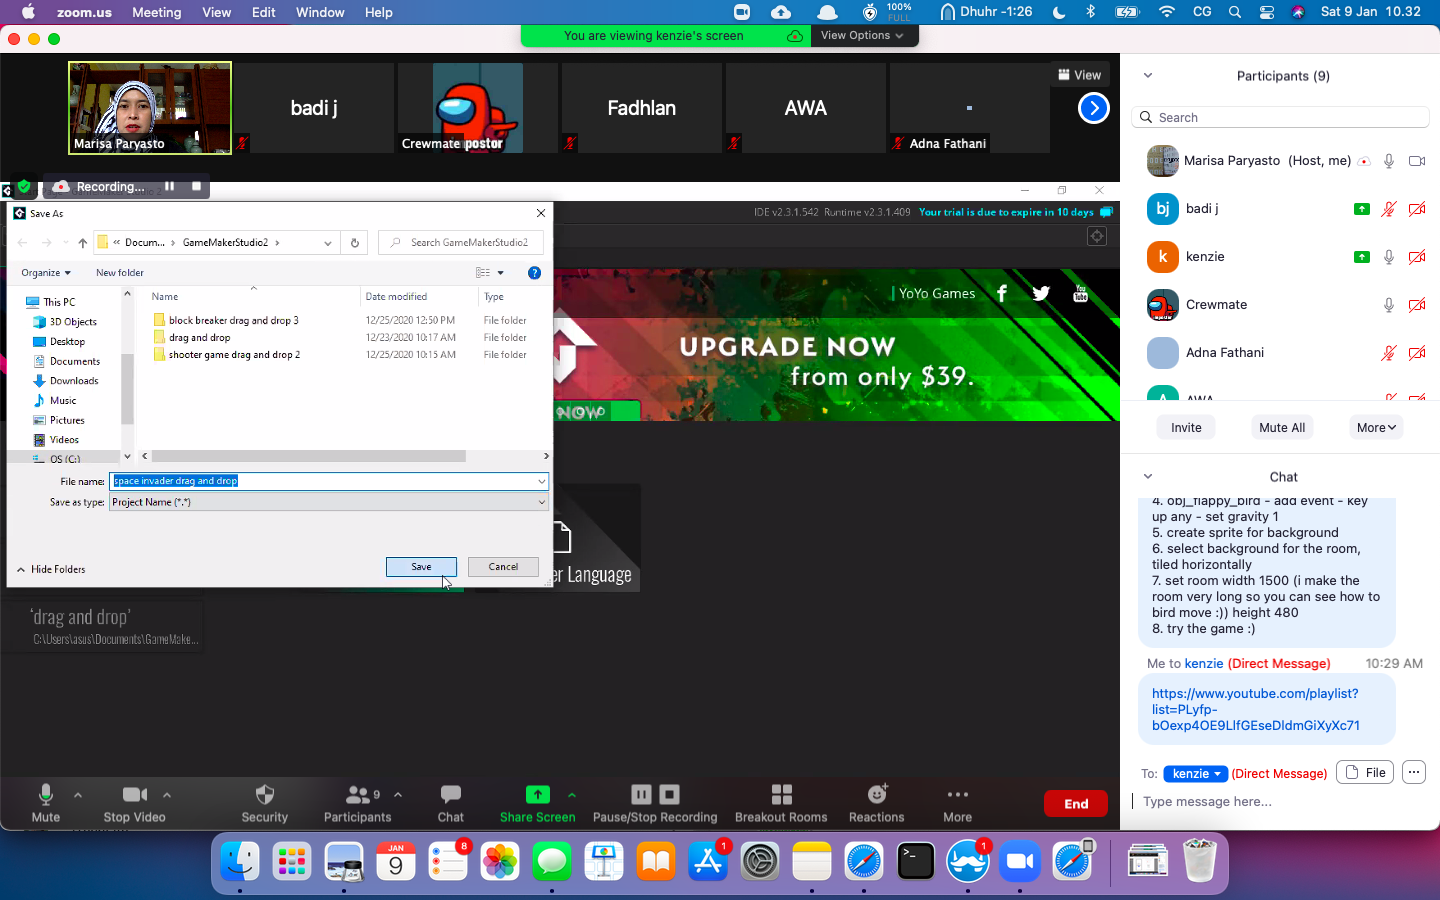Screen dimensions: 1440x900
Task: End the meeting with red End button
Action: pos(1076,804)
